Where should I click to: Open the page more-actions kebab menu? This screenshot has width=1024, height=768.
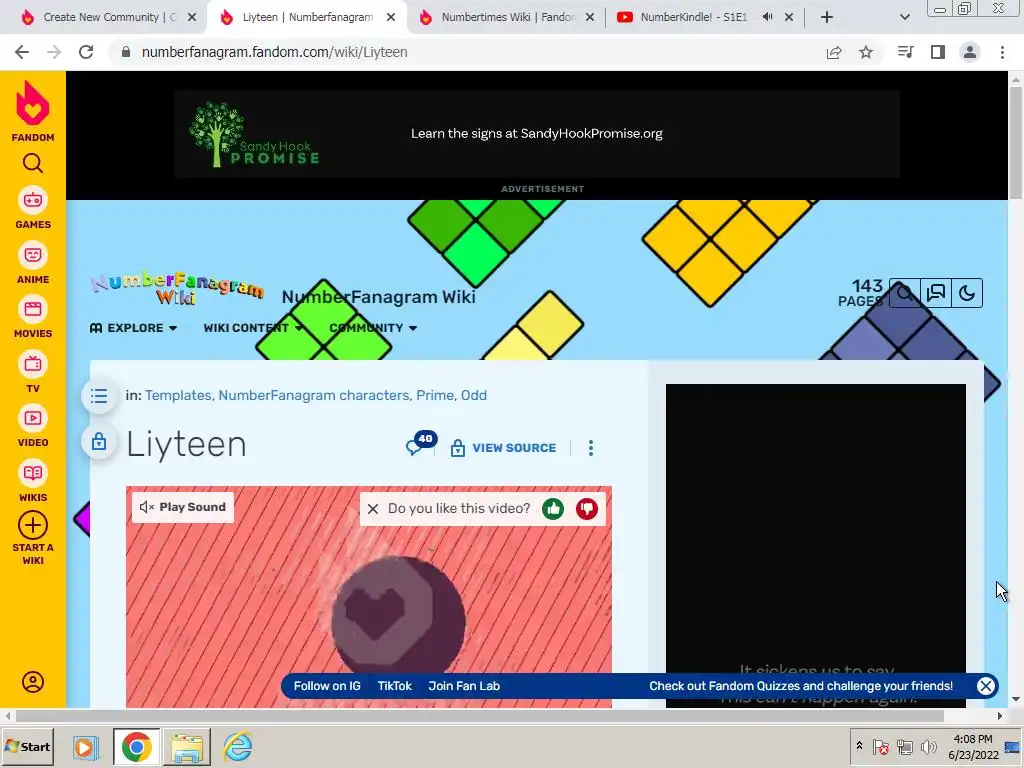(590, 447)
